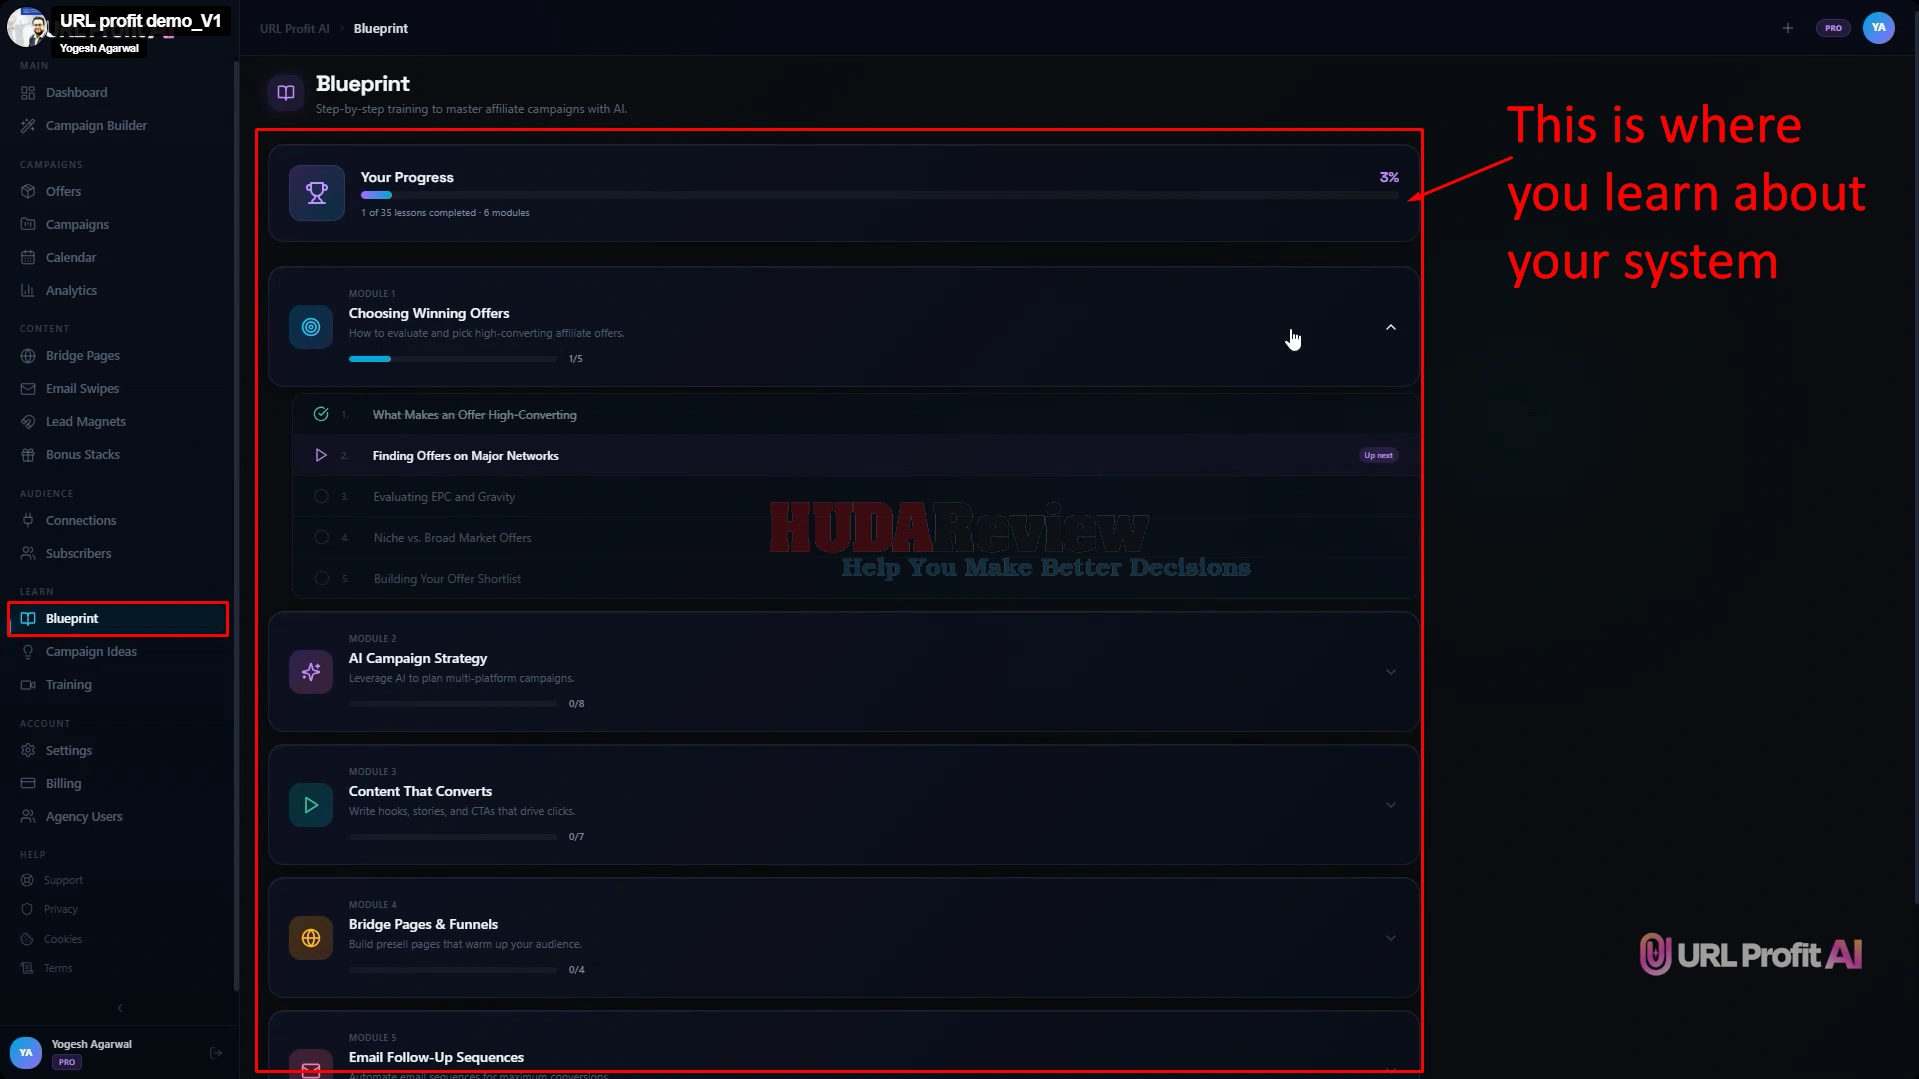Open the Support link

click(x=63, y=880)
